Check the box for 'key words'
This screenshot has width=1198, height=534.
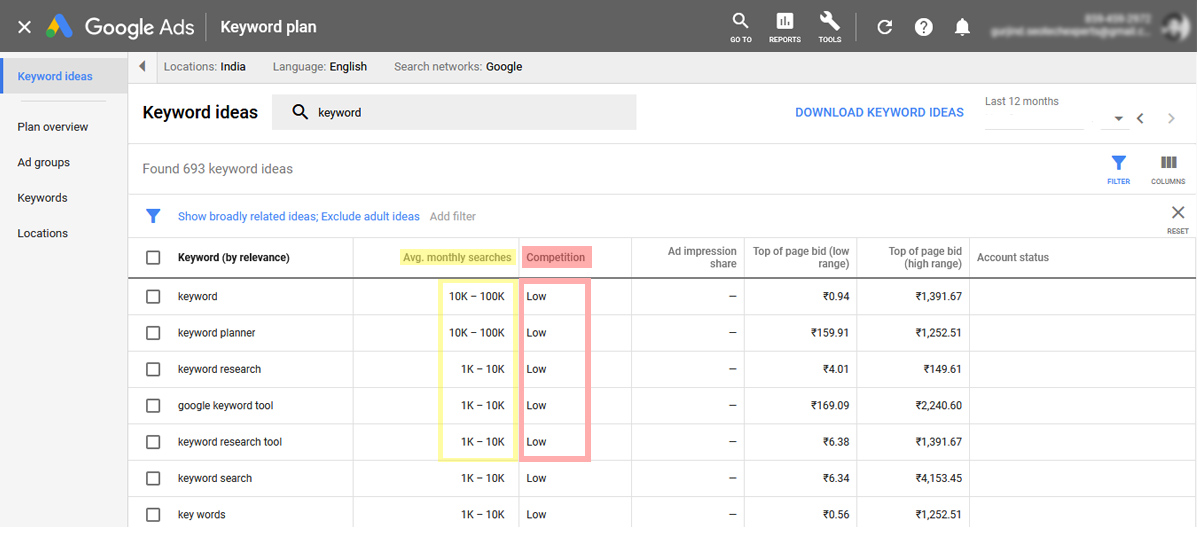click(153, 514)
